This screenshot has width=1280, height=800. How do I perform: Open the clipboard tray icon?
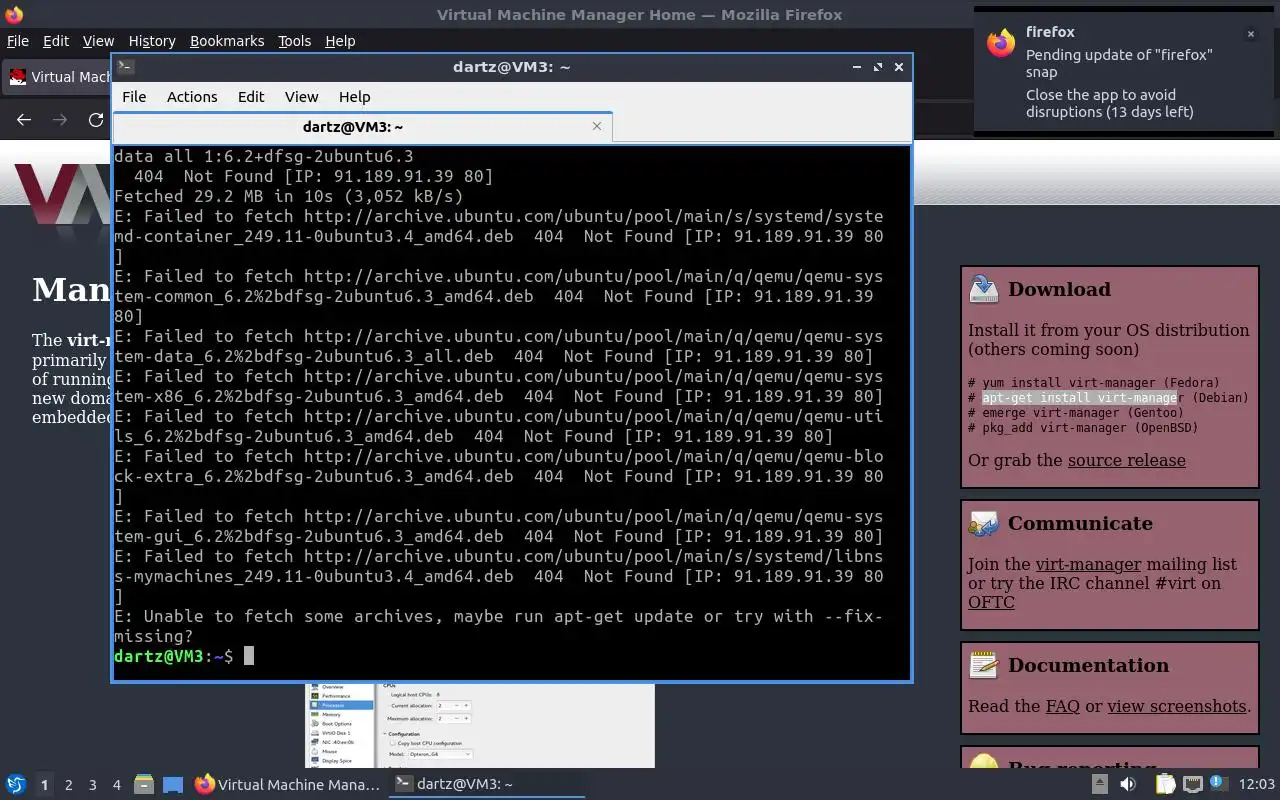[x=1165, y=784]
